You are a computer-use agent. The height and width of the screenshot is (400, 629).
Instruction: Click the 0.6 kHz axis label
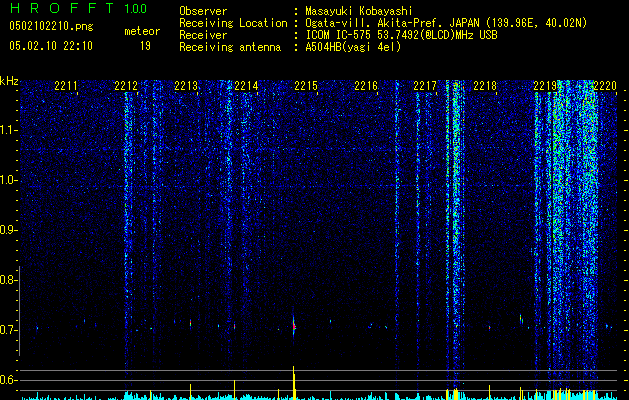coord(8,380)
